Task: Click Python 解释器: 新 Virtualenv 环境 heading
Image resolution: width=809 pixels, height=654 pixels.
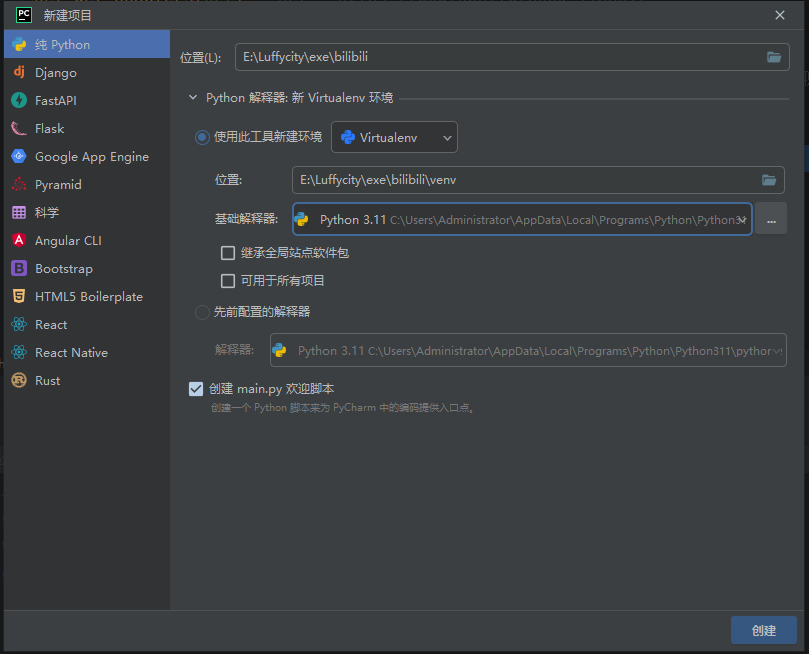Action: 300,97
